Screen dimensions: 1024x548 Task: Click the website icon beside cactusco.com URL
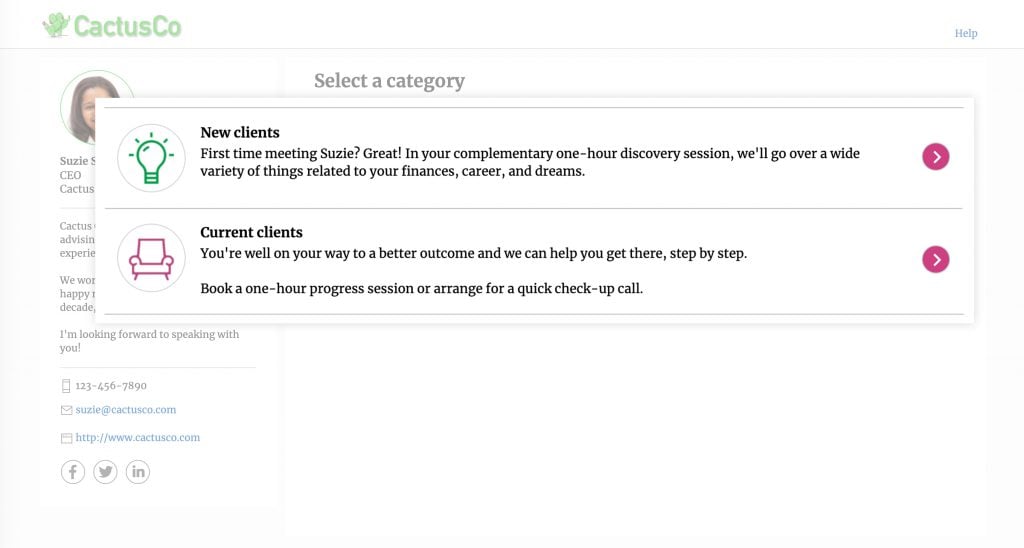pyautogui.click(x=66, y=438)
